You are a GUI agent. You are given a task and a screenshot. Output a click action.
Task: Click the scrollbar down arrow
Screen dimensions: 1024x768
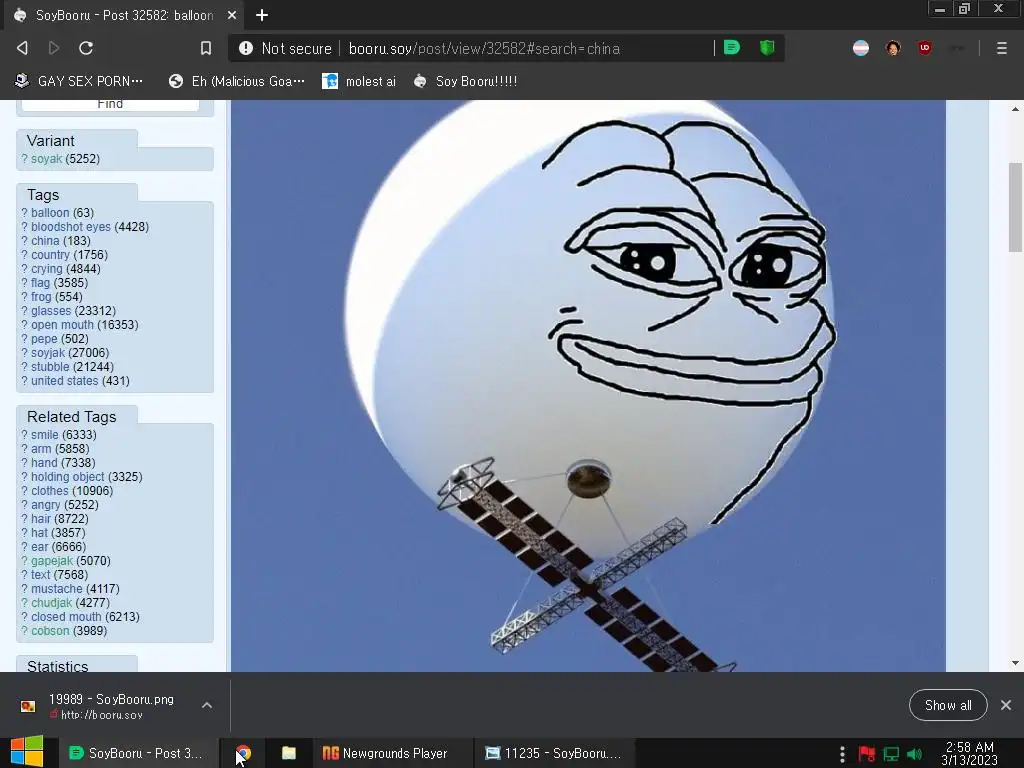pyautogui.click(x=1015, y=663)
